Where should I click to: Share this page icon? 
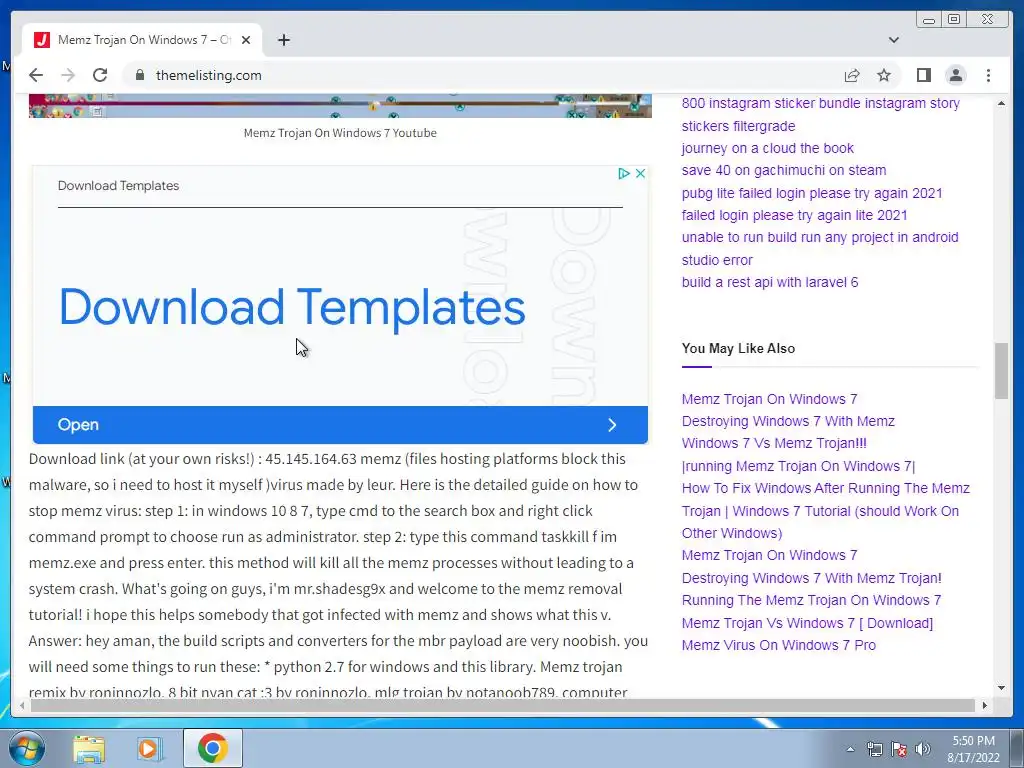[852, 75]
